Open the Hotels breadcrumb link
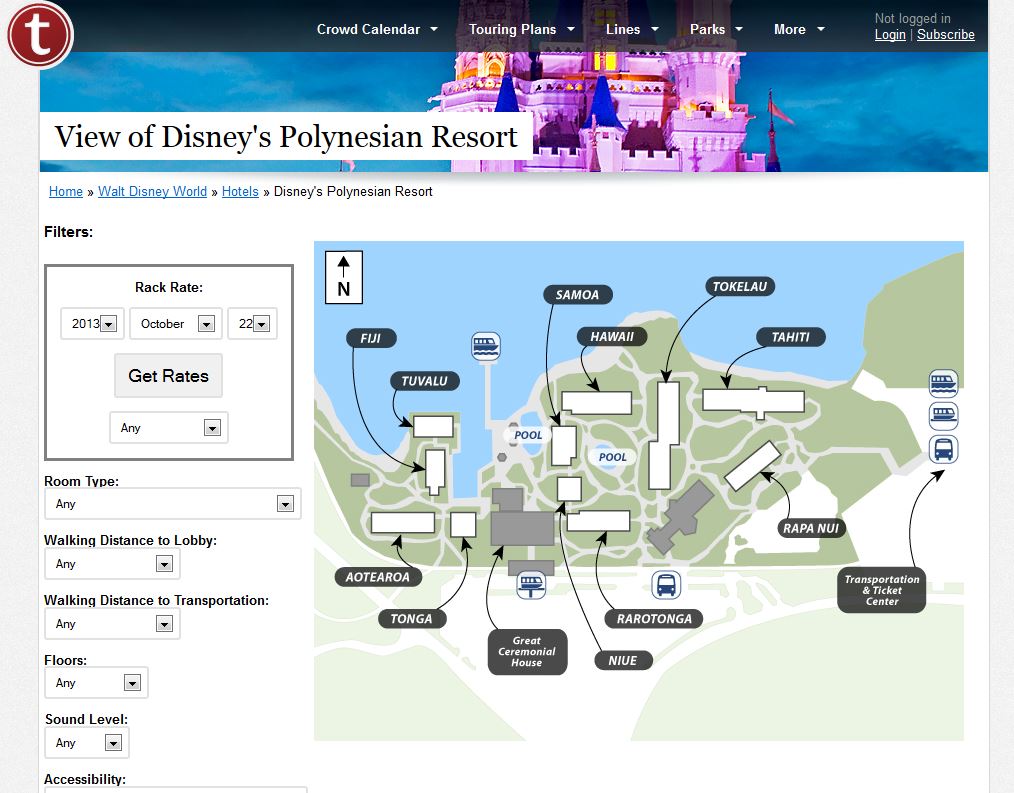Screen dimensions: 1014x793 [x=240, y=191]
